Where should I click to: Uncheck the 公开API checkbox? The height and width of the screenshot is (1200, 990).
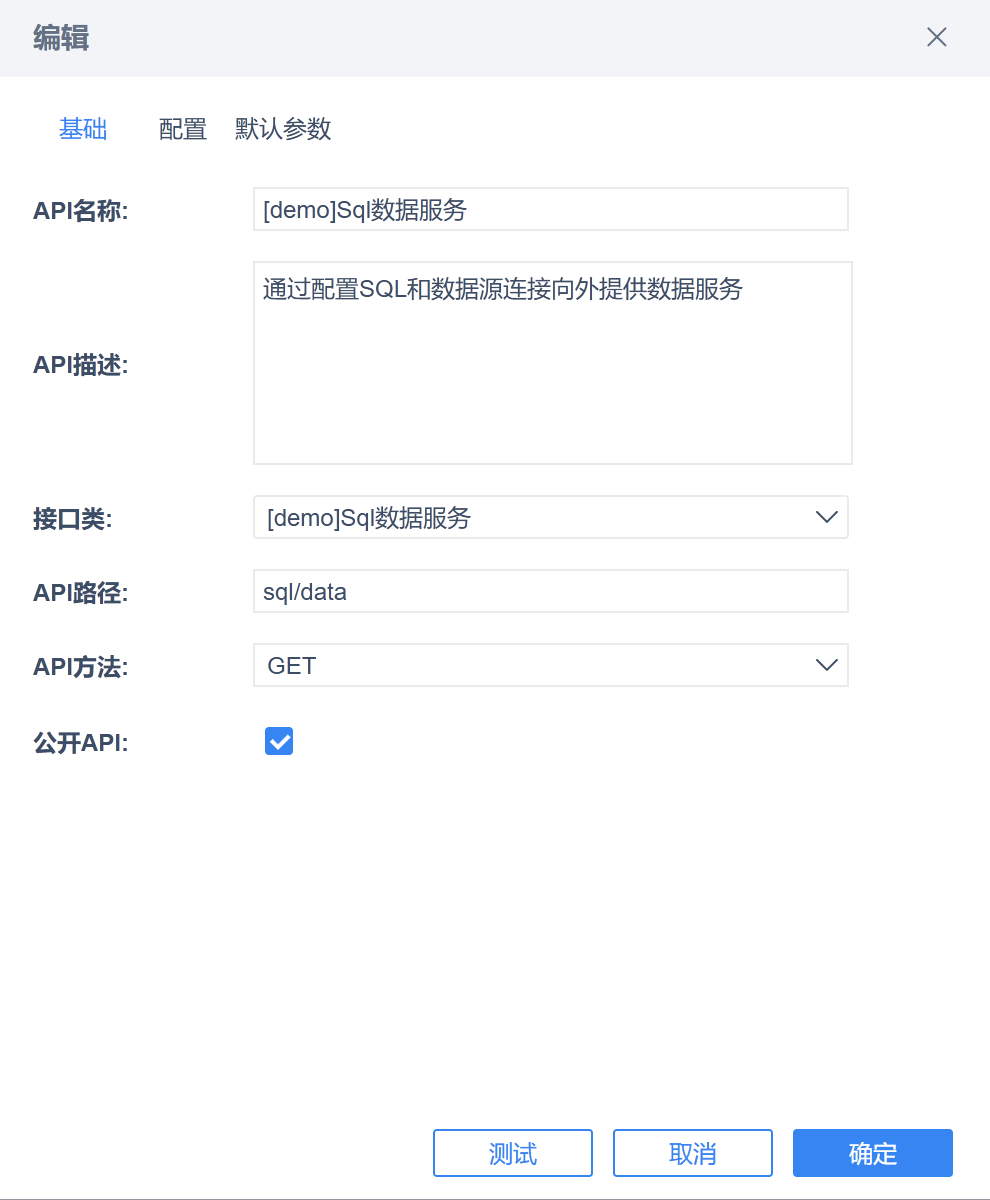tap(279, 741)
